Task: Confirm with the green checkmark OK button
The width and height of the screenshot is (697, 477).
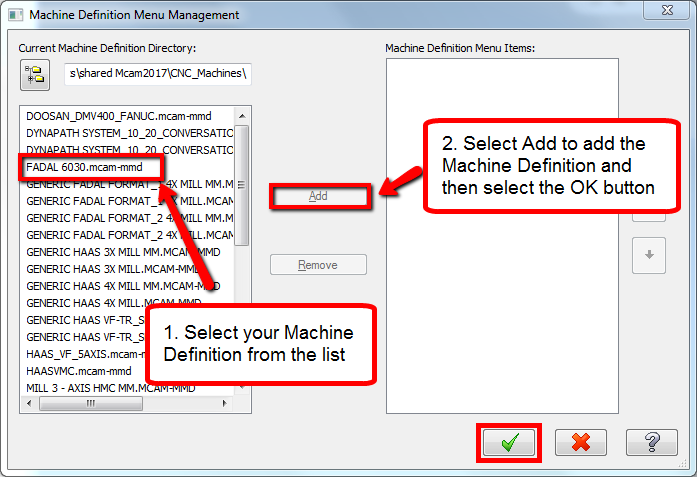Action: pyautogui.click(x=509, y=442)
